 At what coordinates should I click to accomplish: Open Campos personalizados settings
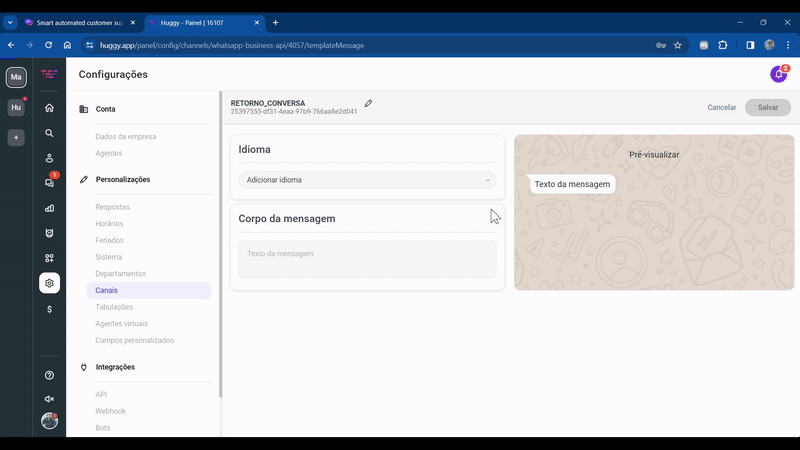tap(135, 340)
